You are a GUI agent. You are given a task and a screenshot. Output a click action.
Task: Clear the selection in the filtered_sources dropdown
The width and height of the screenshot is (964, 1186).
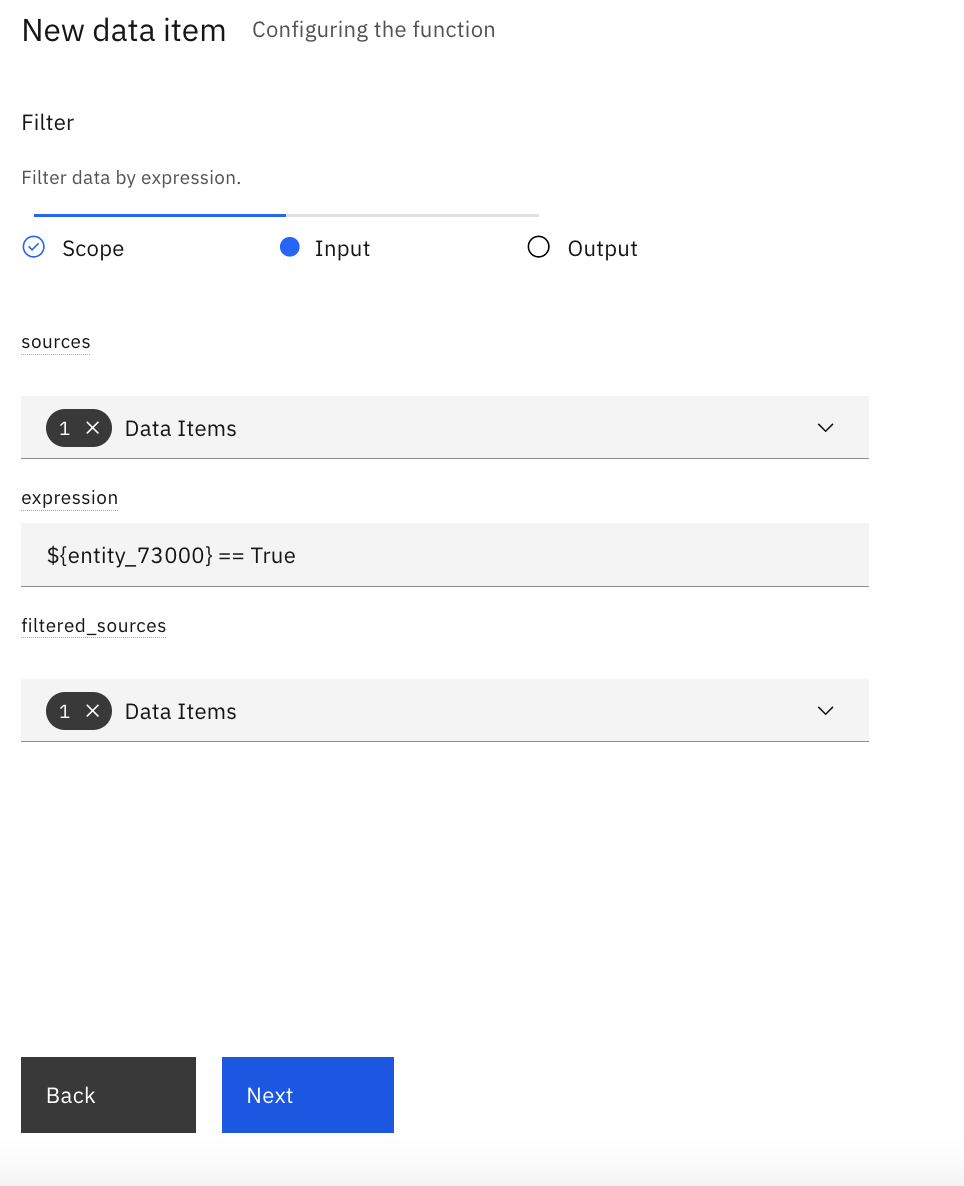pyautogui.click(x=92, y=711)
